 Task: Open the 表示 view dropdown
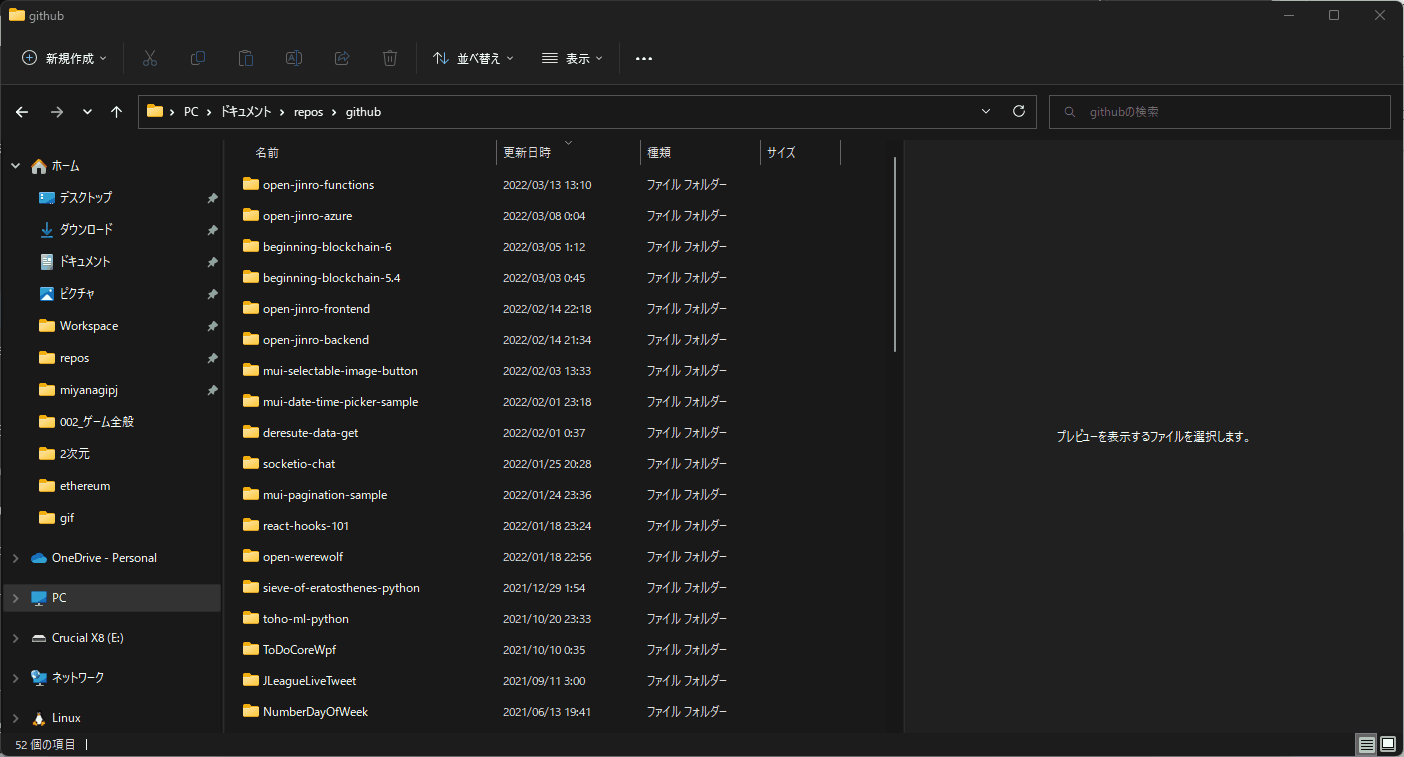pos(572,58)
